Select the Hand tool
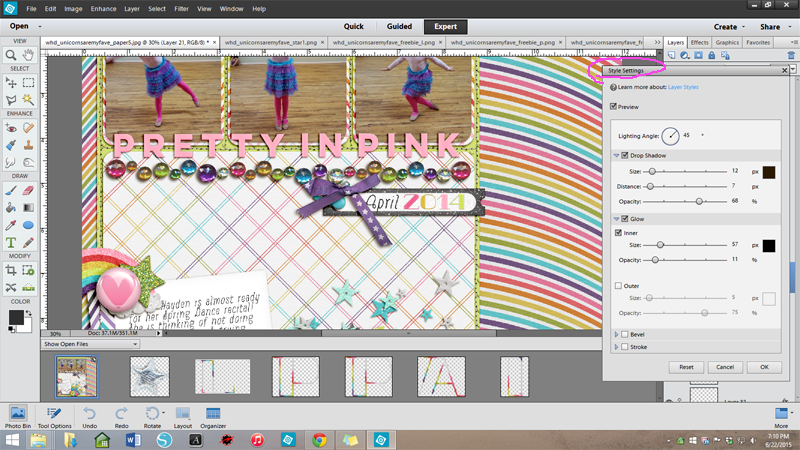The height and width of the screenshot is (450, 800). click(x=29, y=55)
